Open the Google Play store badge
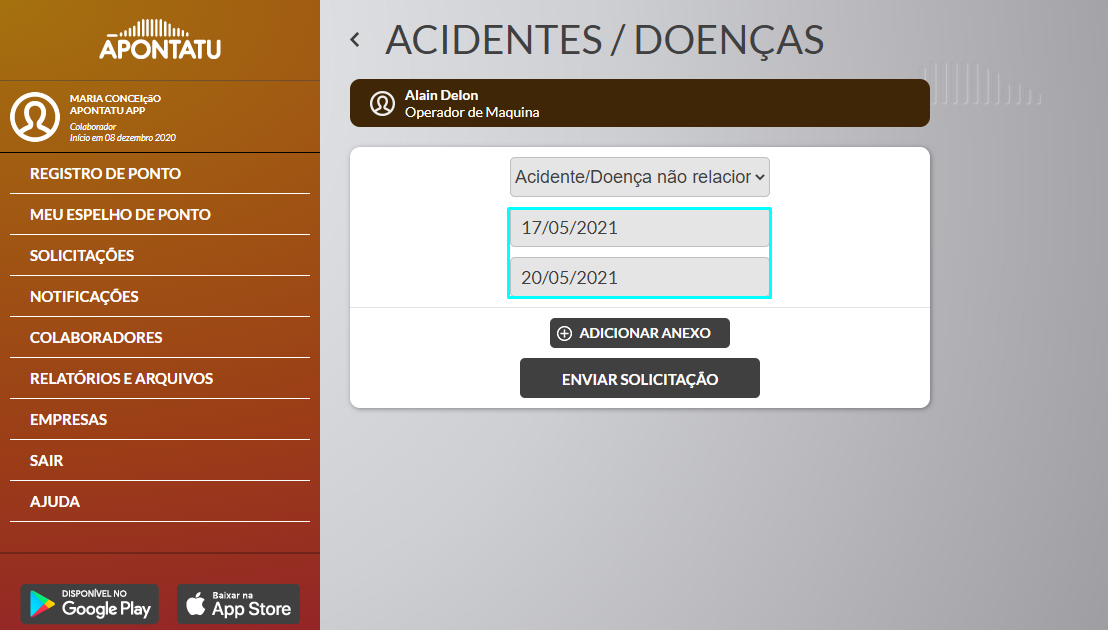 (x=90, y=604)
